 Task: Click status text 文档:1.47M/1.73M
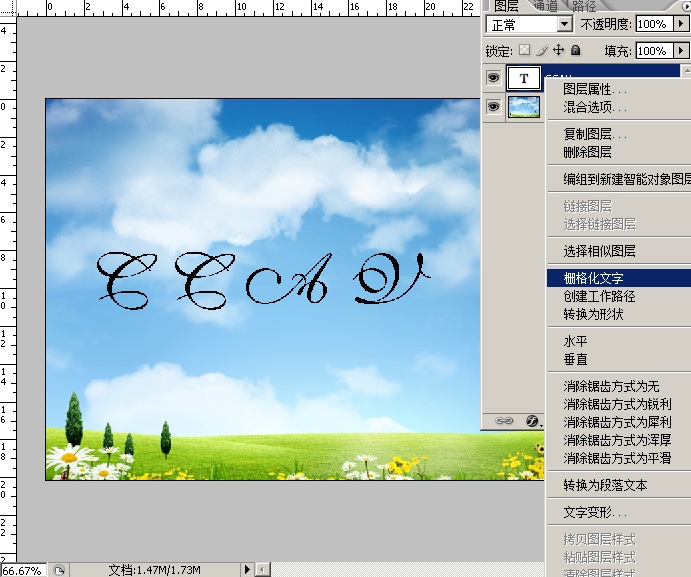coord(155,570)
